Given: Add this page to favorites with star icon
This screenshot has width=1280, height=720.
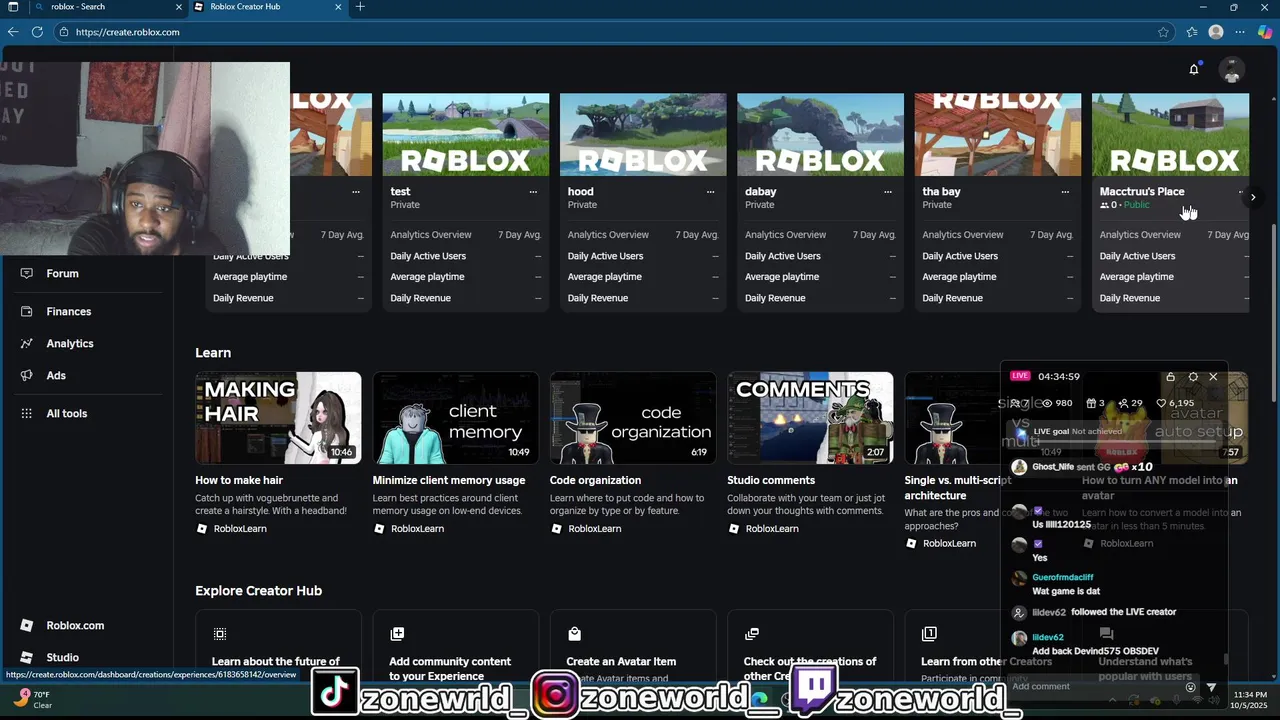Looking at the screenshot, I should point(1163,32).
